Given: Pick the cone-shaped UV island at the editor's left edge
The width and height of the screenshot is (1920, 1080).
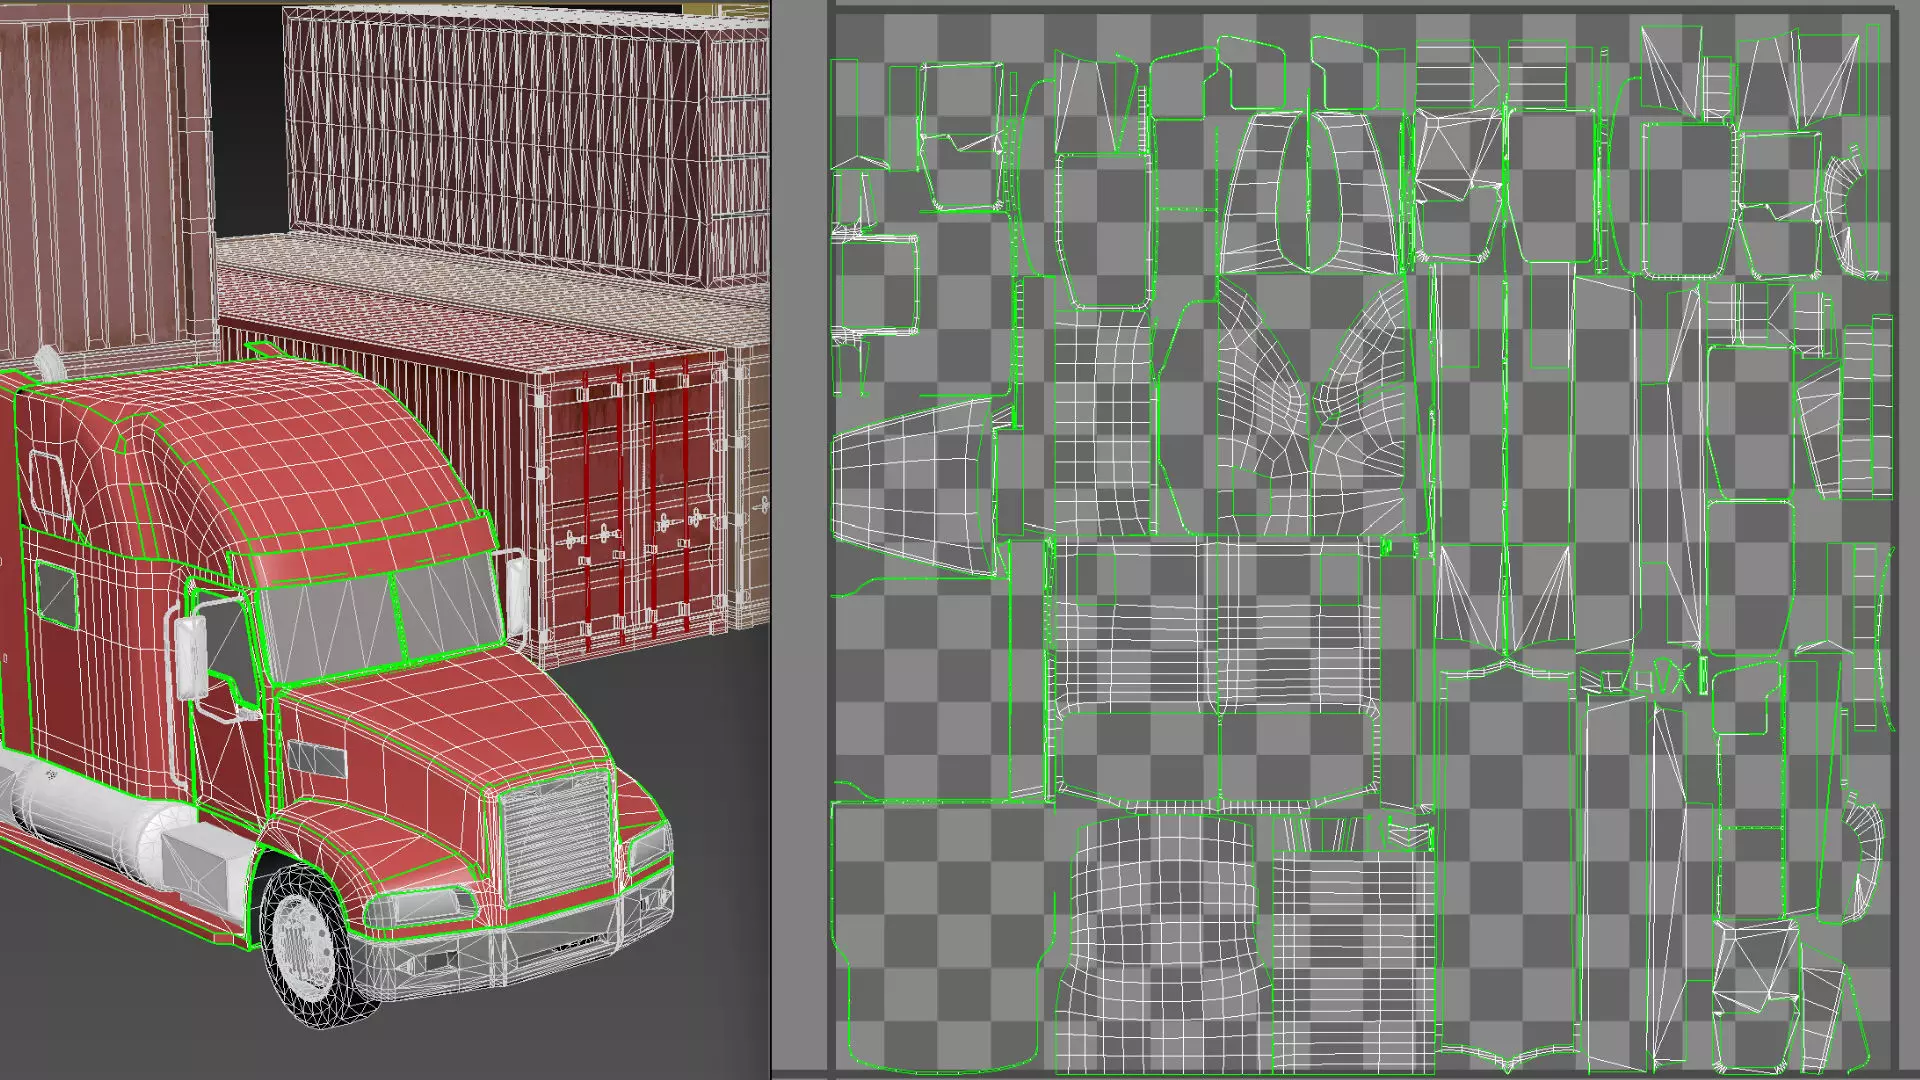Looking at the screenshot, I should (x=915, y=489).
